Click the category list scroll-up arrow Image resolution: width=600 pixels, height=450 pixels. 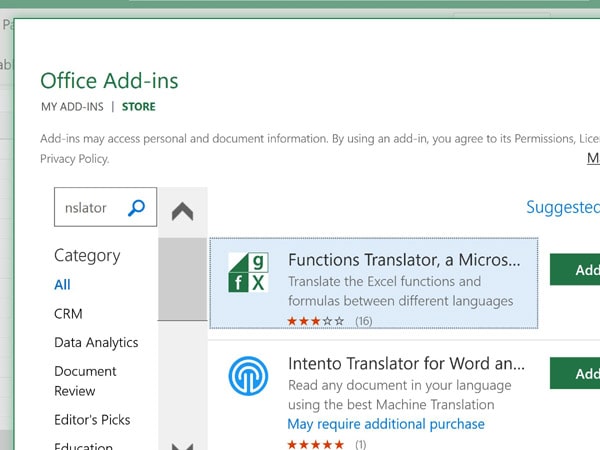183,211
